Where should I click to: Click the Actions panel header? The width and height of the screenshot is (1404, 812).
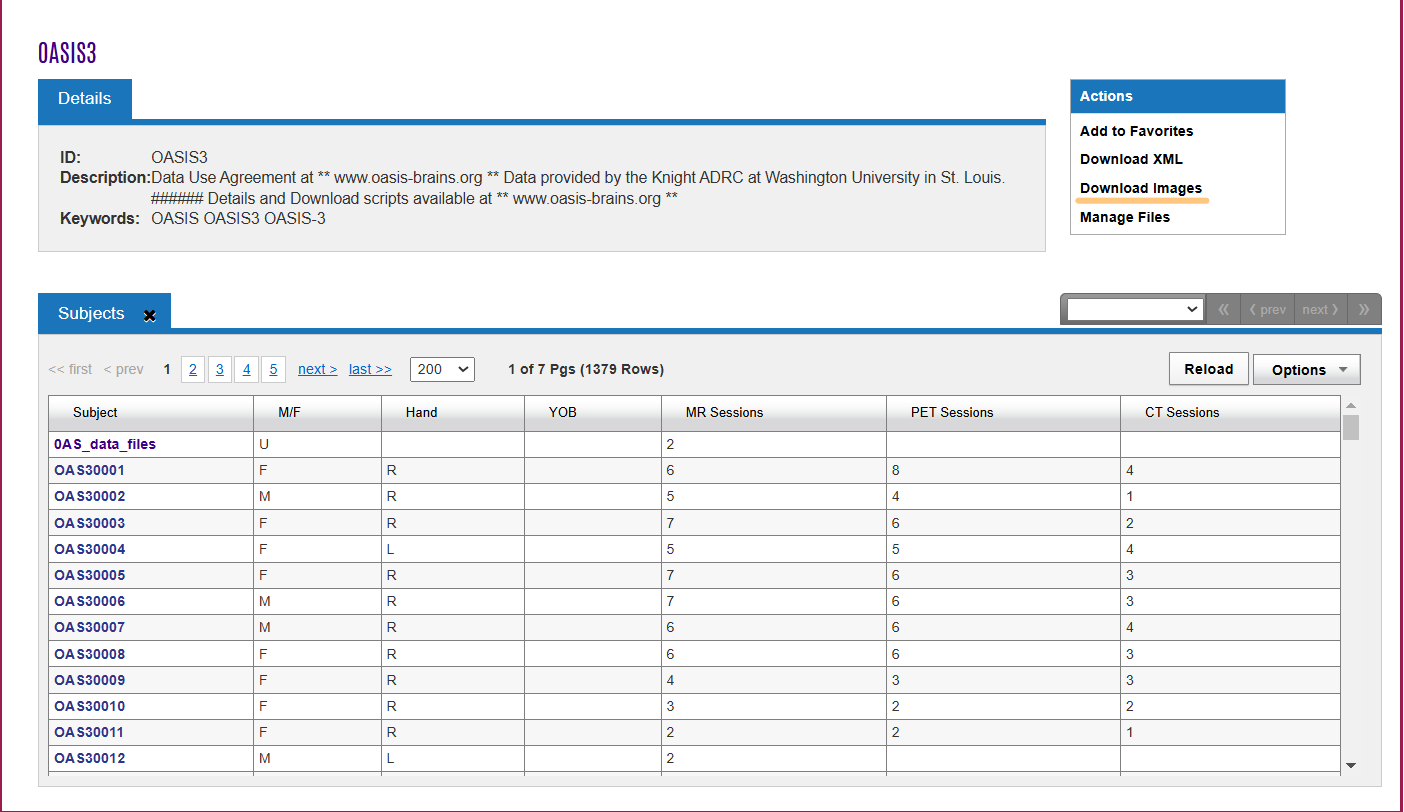point(1177,97)
